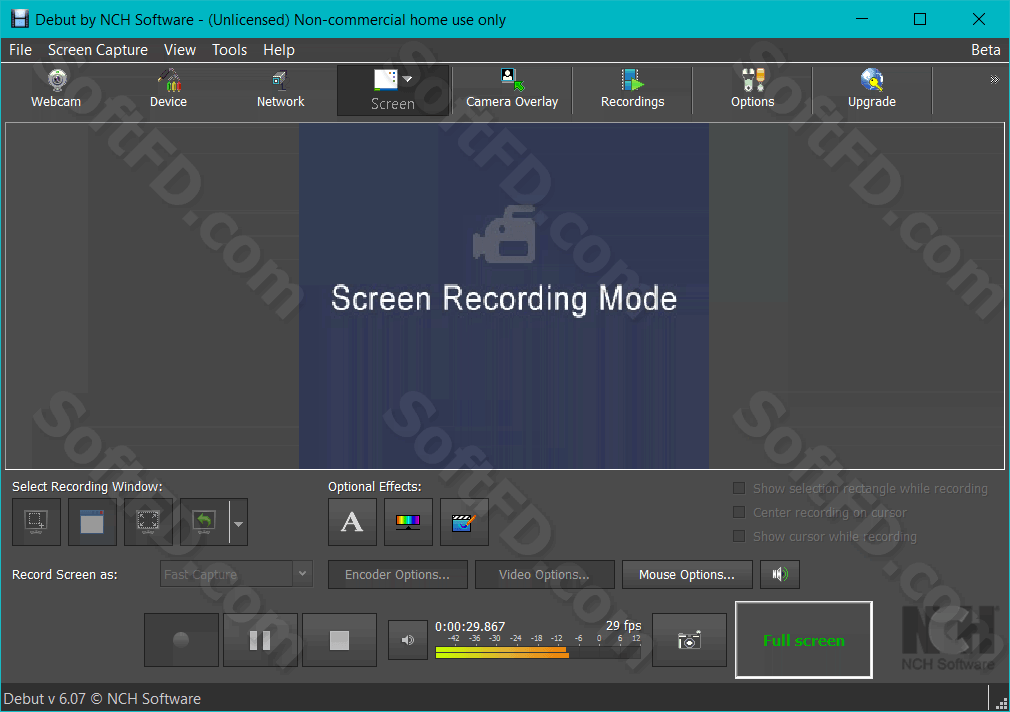Open the Recordings list

point(633,90)
